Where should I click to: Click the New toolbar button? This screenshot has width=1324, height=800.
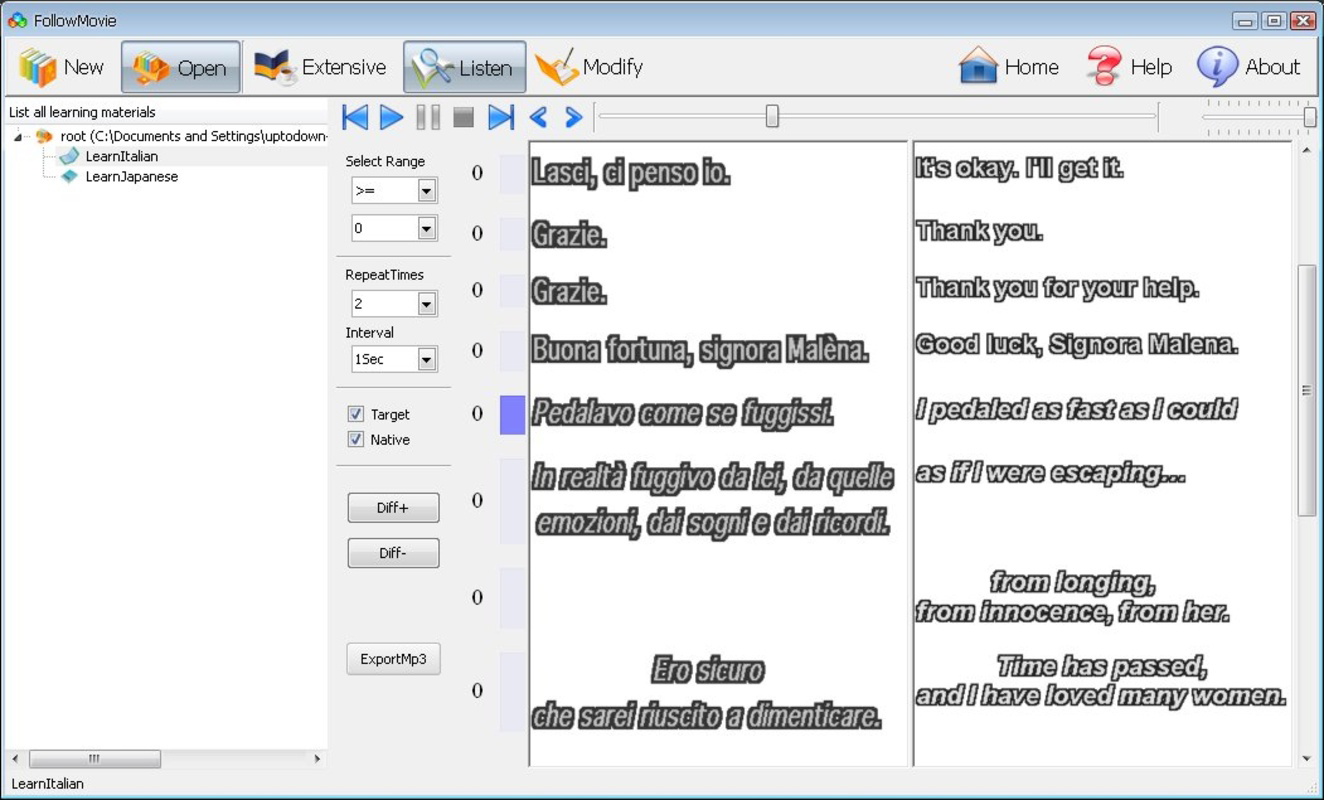point(62,67)
